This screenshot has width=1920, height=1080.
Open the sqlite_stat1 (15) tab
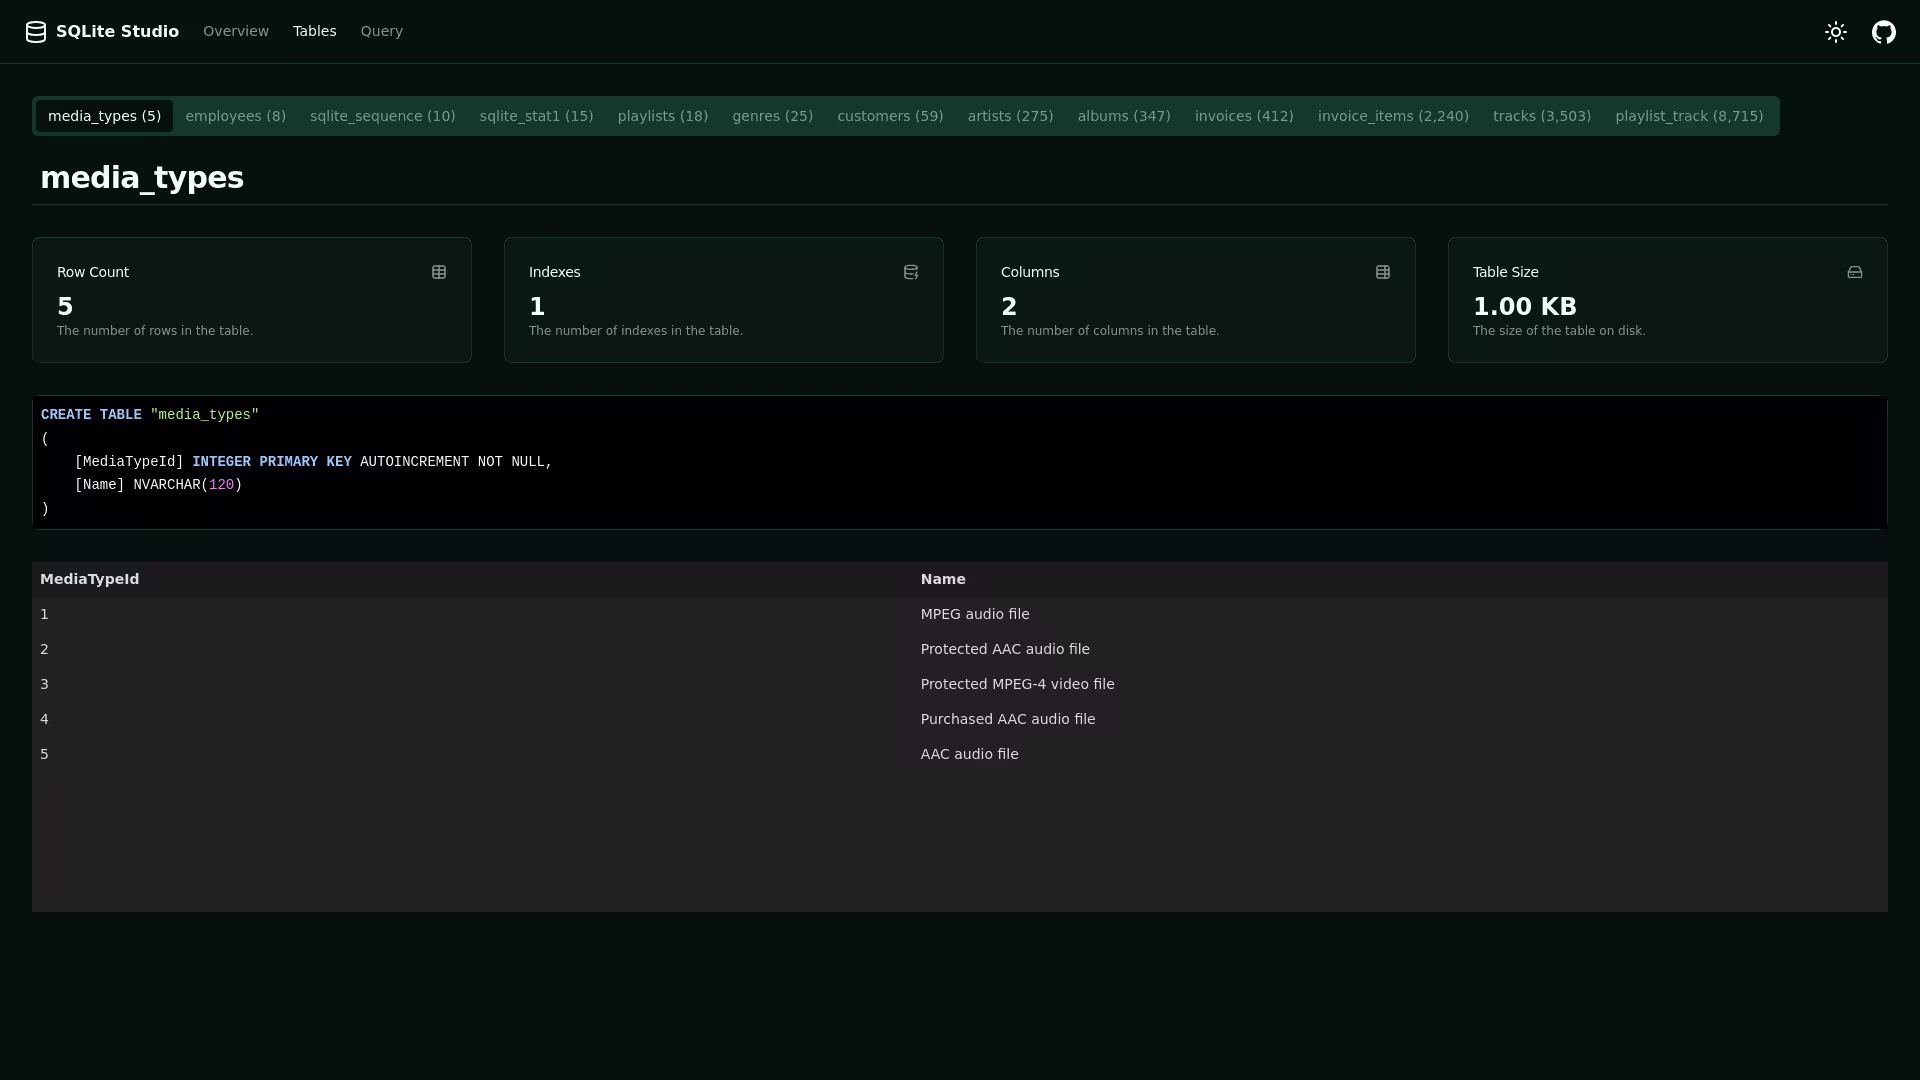(537, 116)
